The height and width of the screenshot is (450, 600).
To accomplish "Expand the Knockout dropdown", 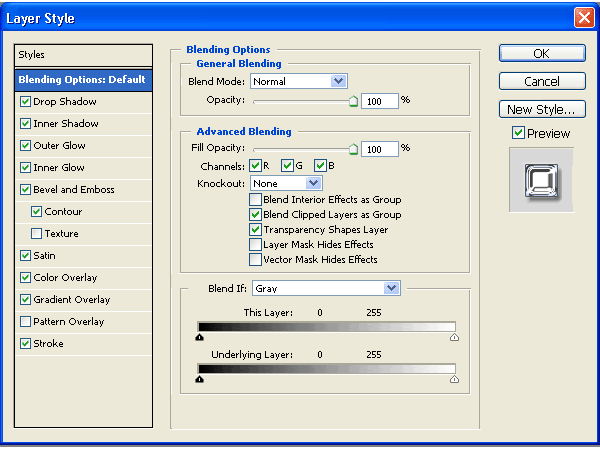I will [313, 184].
